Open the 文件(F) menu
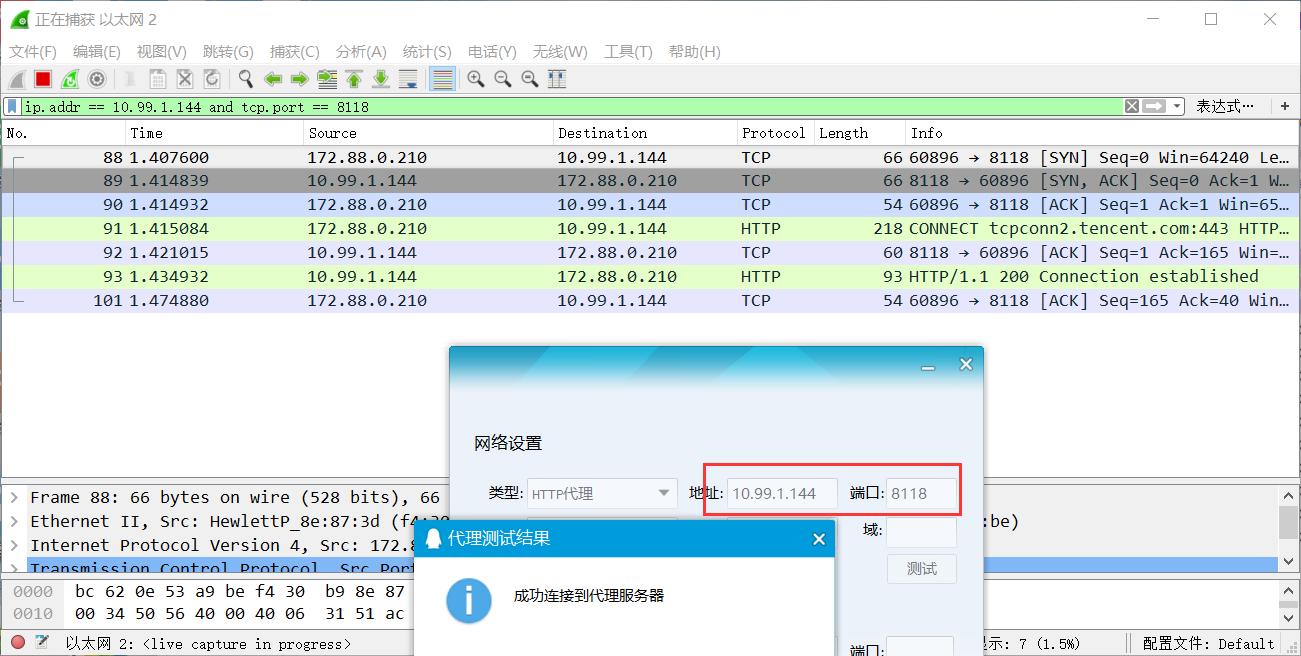Viewport: 1301px width, 656px height. point(33,52)
